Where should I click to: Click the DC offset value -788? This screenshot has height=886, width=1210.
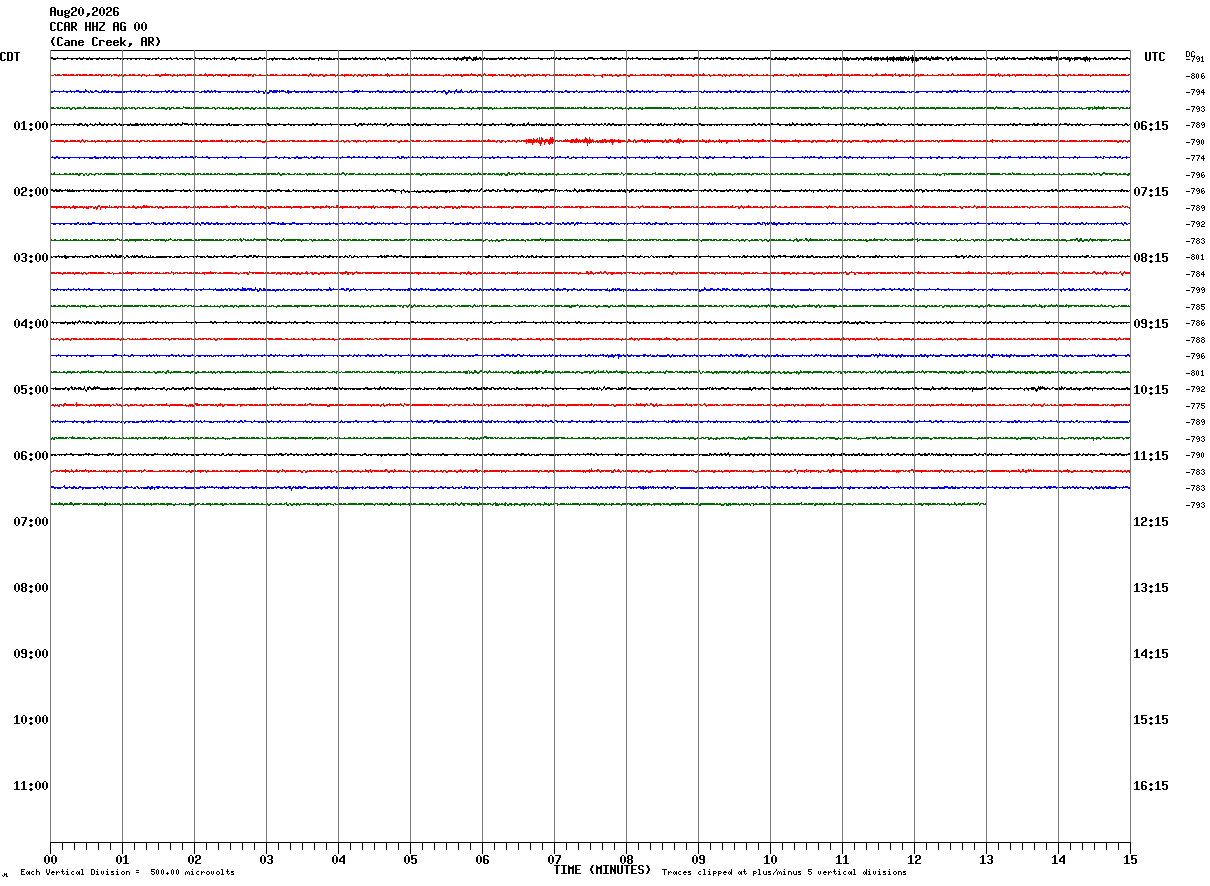1195,340
